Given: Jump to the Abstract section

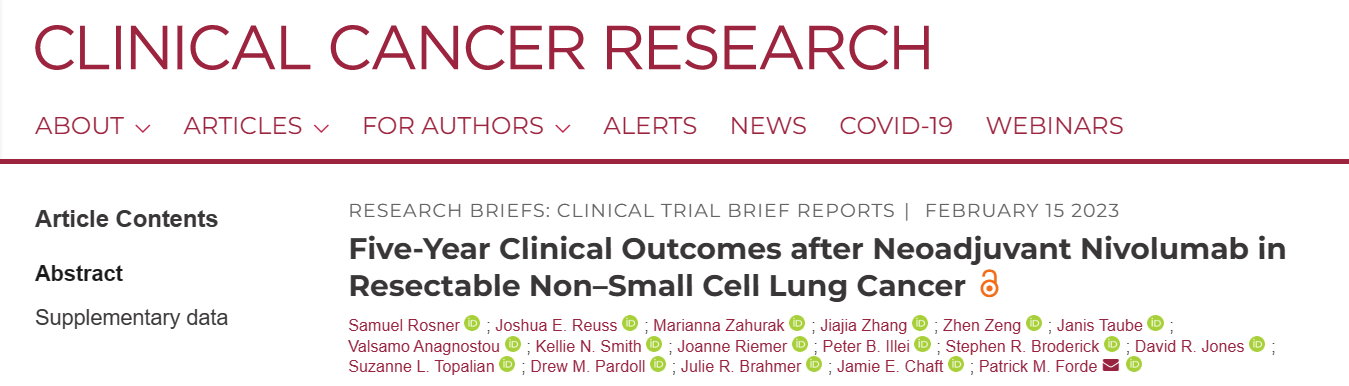Looking at the screenshot, I should (x=79, y=273).
